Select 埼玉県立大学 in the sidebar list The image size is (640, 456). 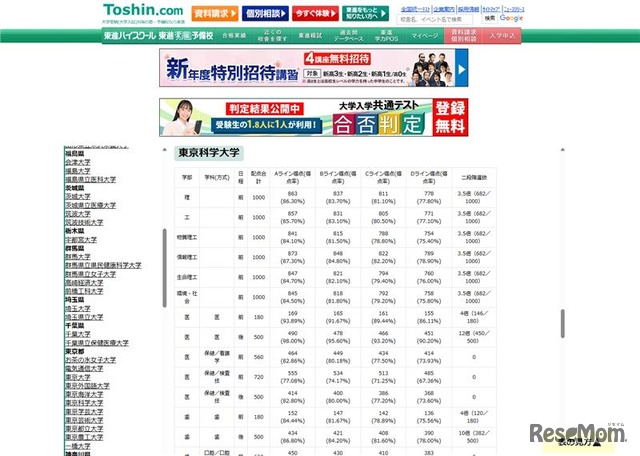84,318
